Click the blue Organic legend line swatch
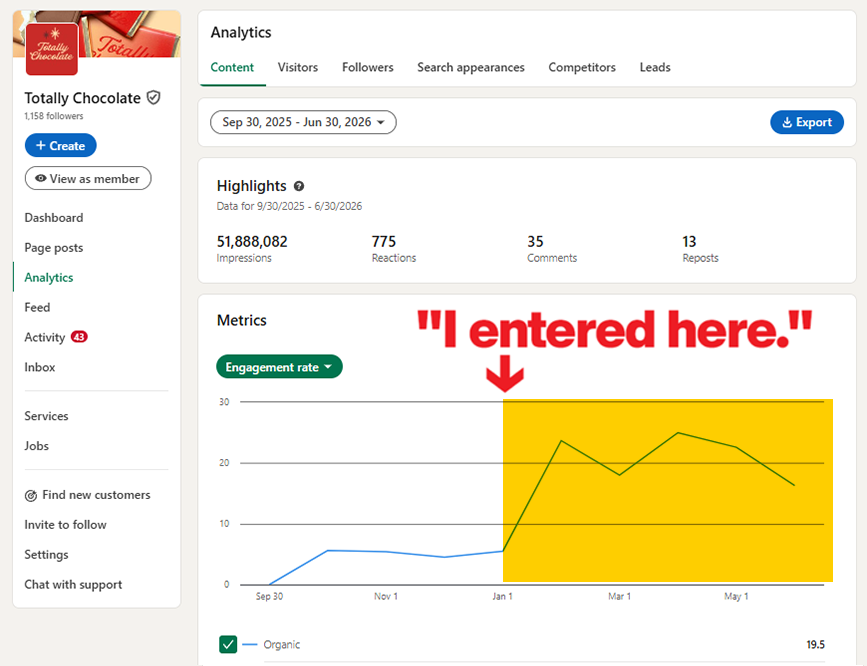 point(250,644)
